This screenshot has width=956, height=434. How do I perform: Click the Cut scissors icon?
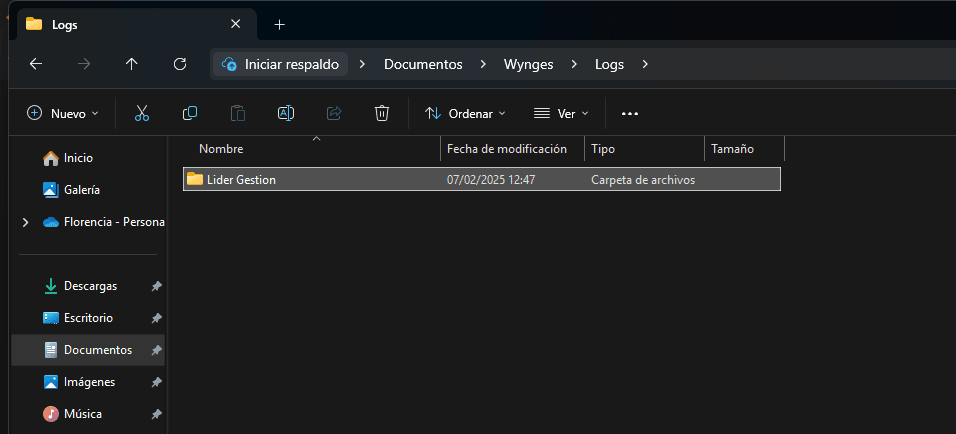point(142,114)
